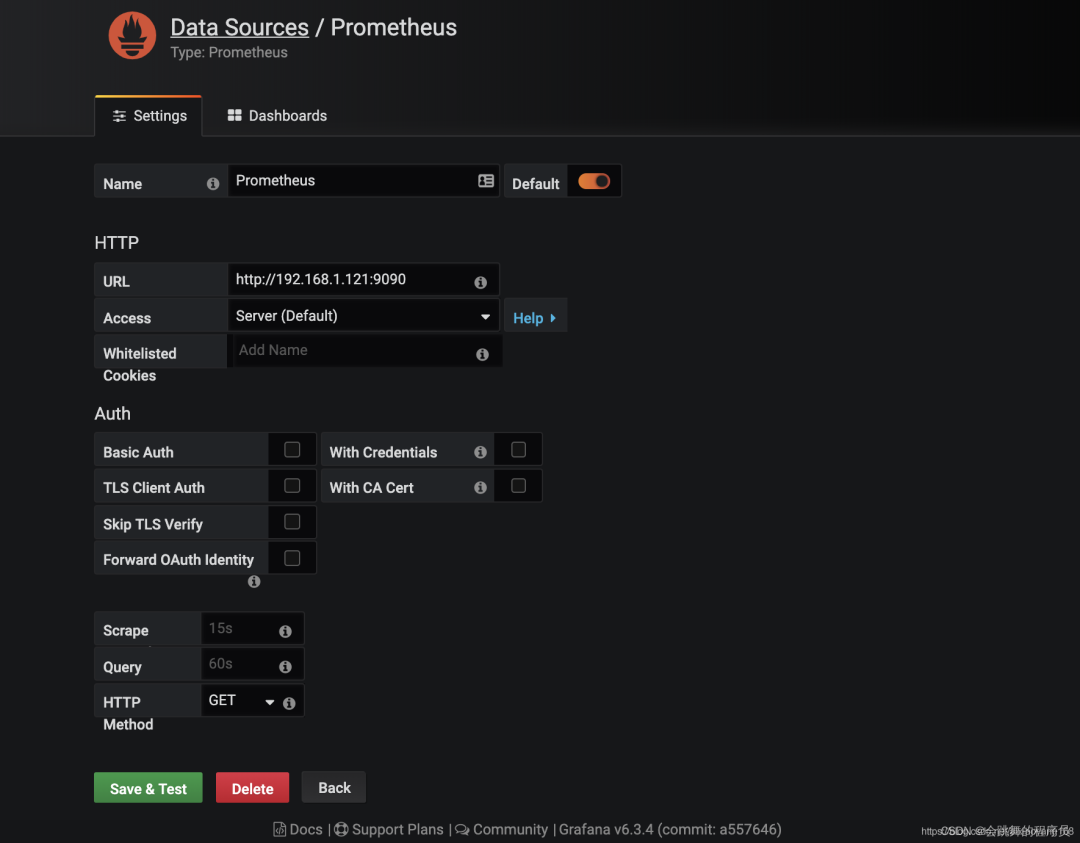Toggle the Default data source switch
Screen dimensions: 1080x843
[x=594, y=181]
